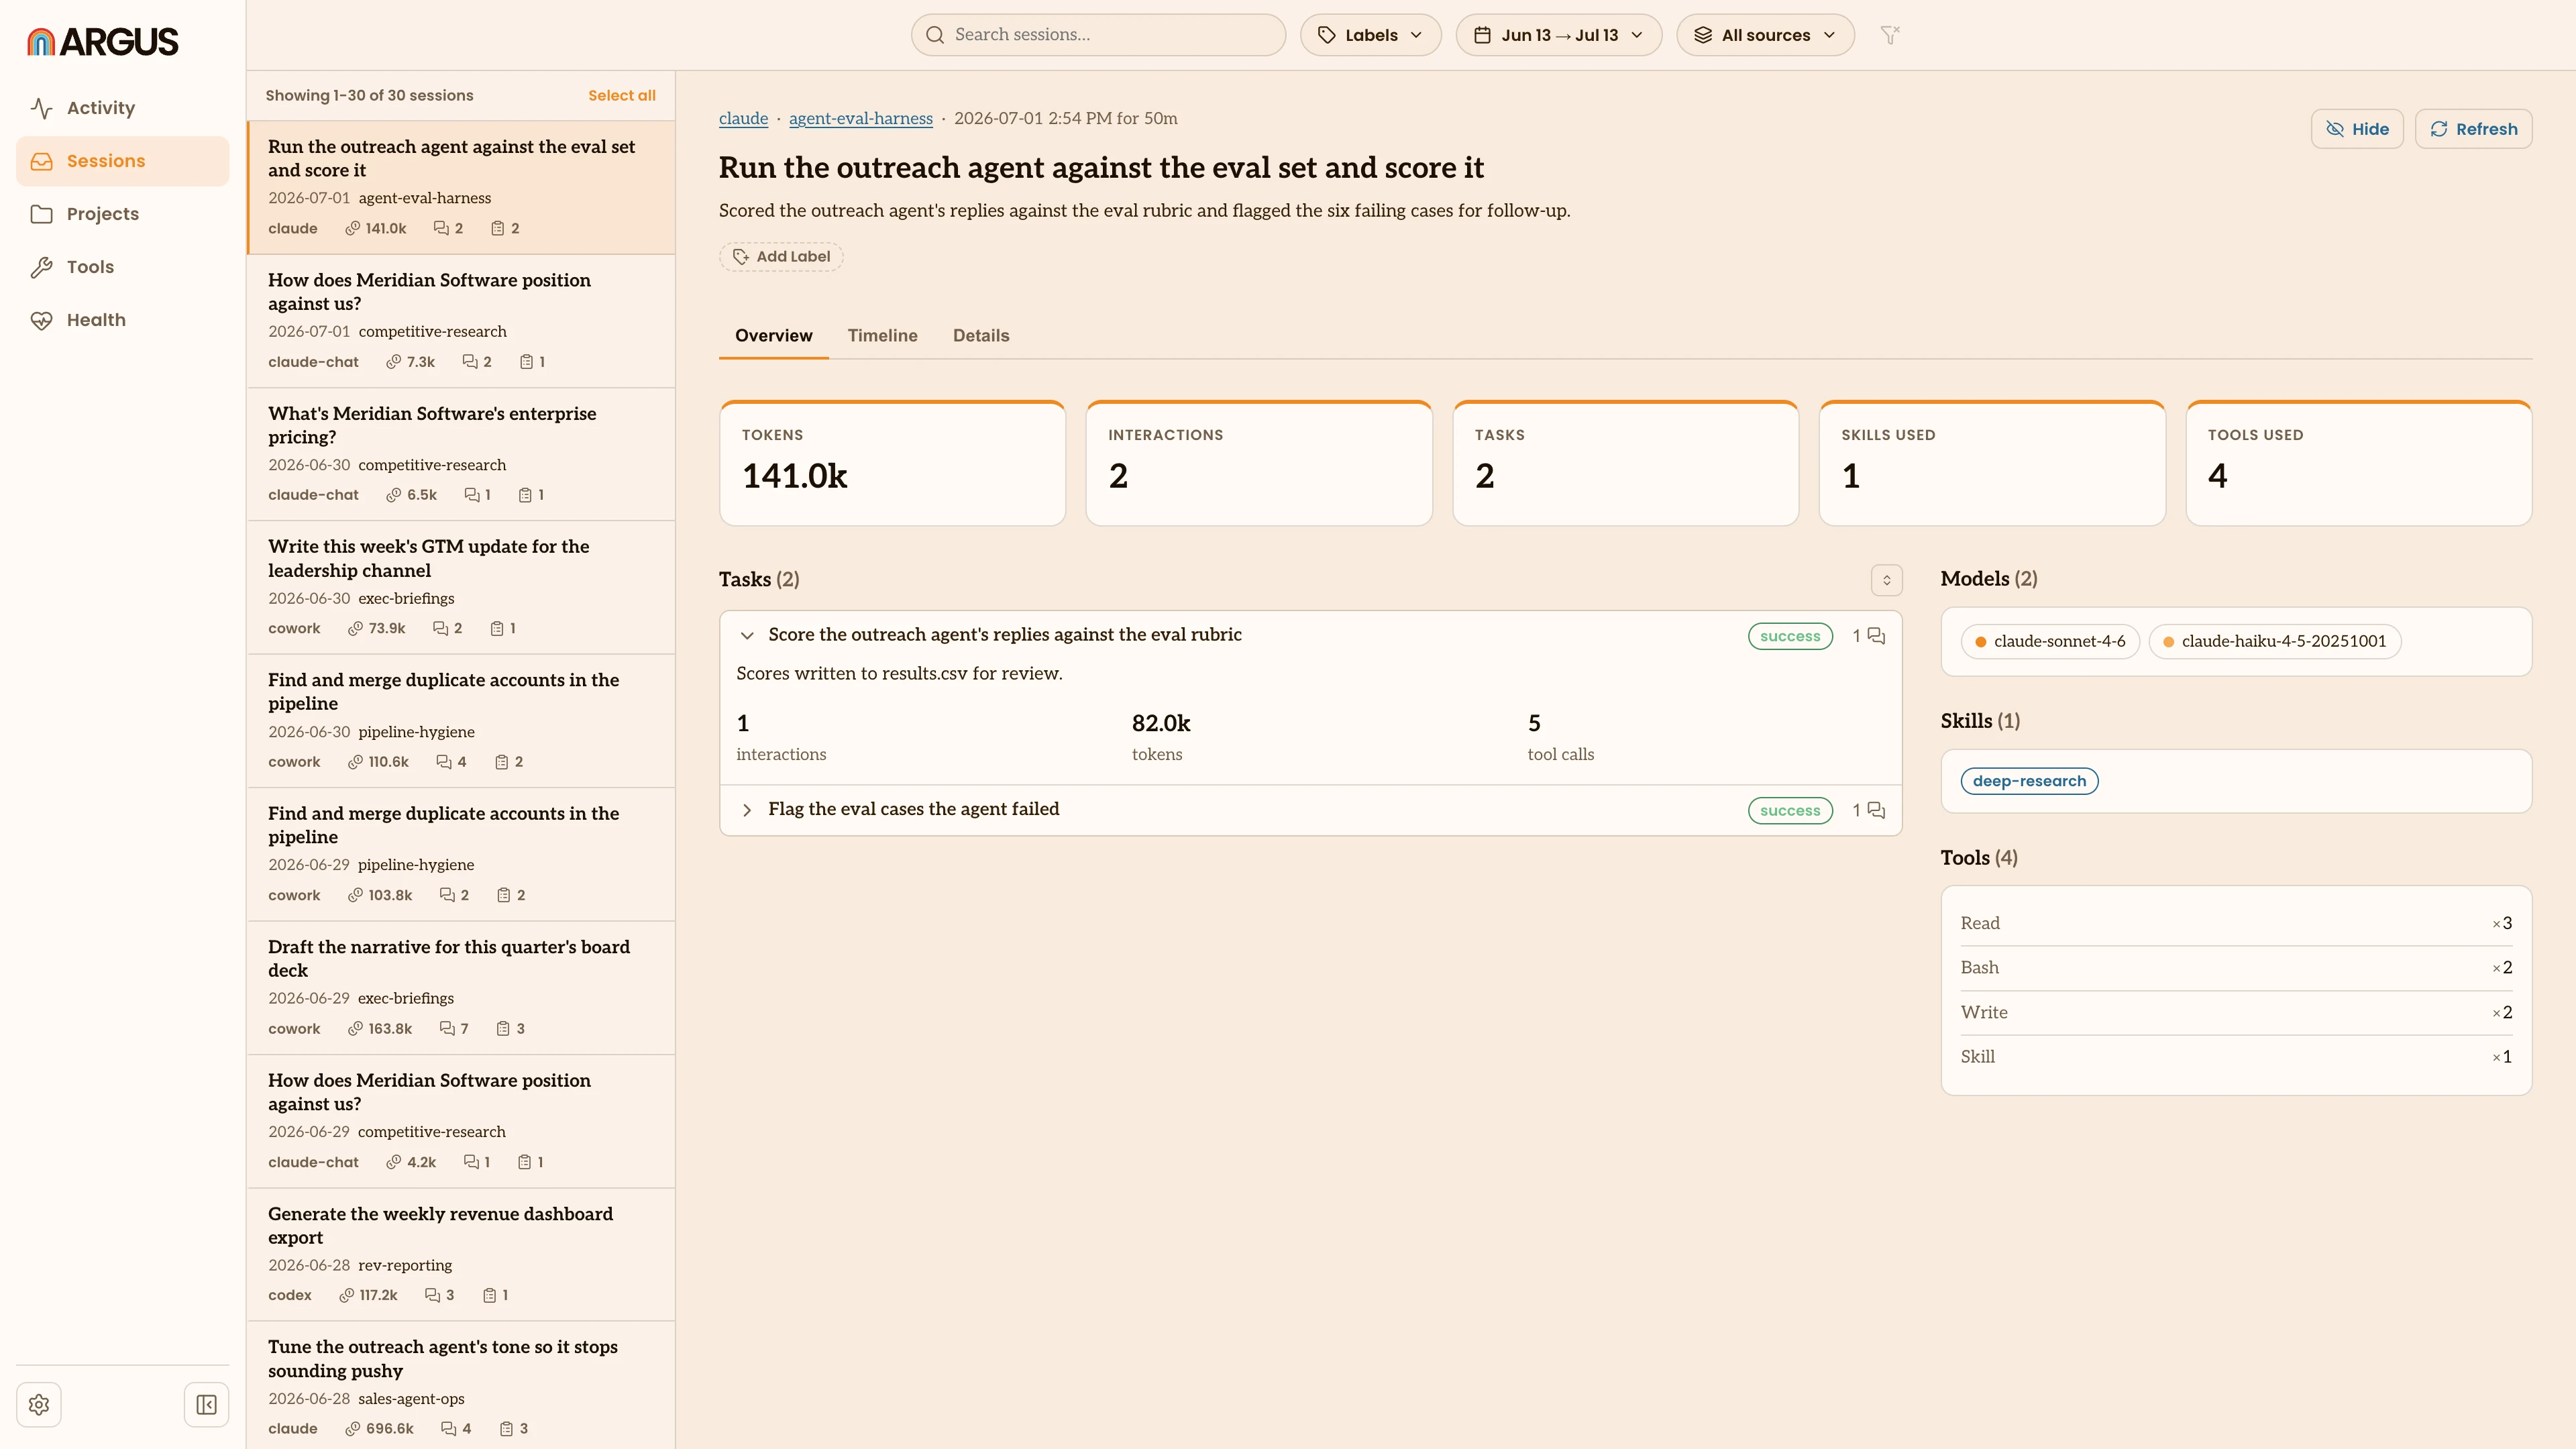
Task: Open the Jun 13 → Jul 13 date range
Action: pyautogui.click(x=1558, y=35)
